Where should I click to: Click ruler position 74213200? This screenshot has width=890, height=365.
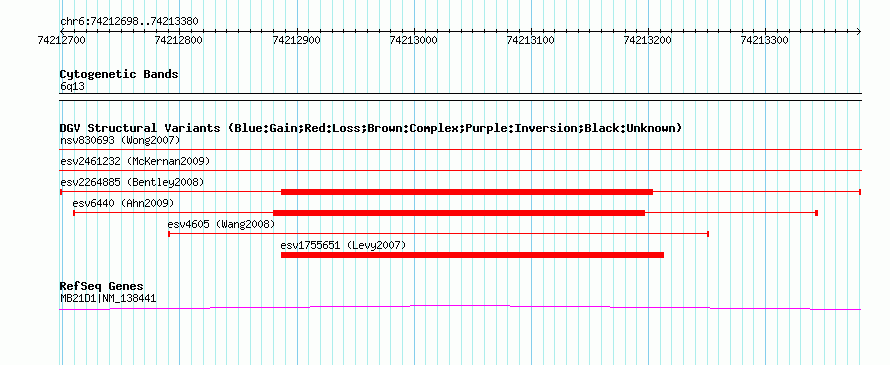(x=648, y=40)
